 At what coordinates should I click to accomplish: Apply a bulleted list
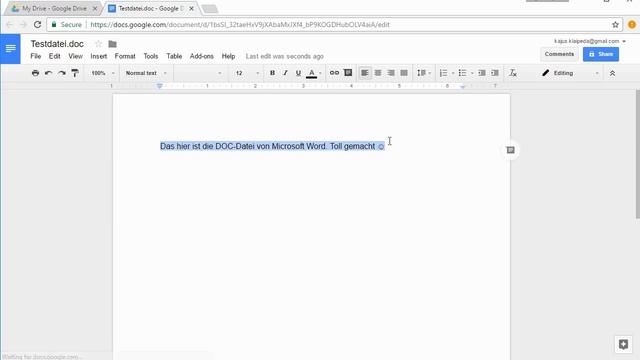coord(462,73)
